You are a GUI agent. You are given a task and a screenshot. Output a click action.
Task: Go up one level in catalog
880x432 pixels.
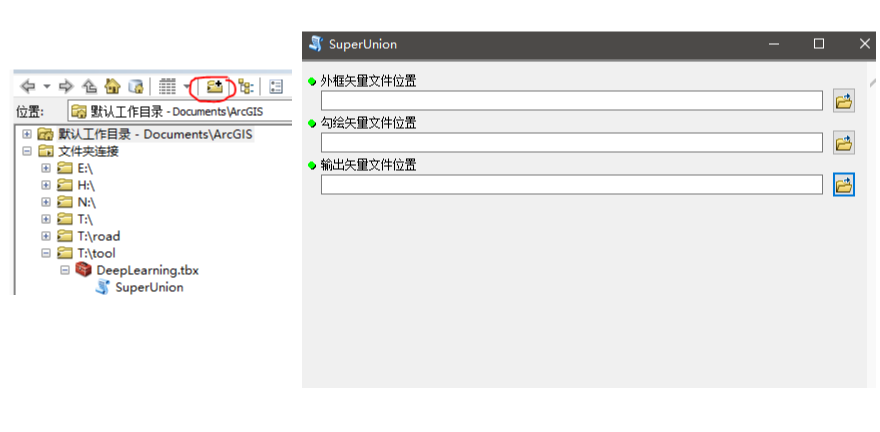(90, 87)
